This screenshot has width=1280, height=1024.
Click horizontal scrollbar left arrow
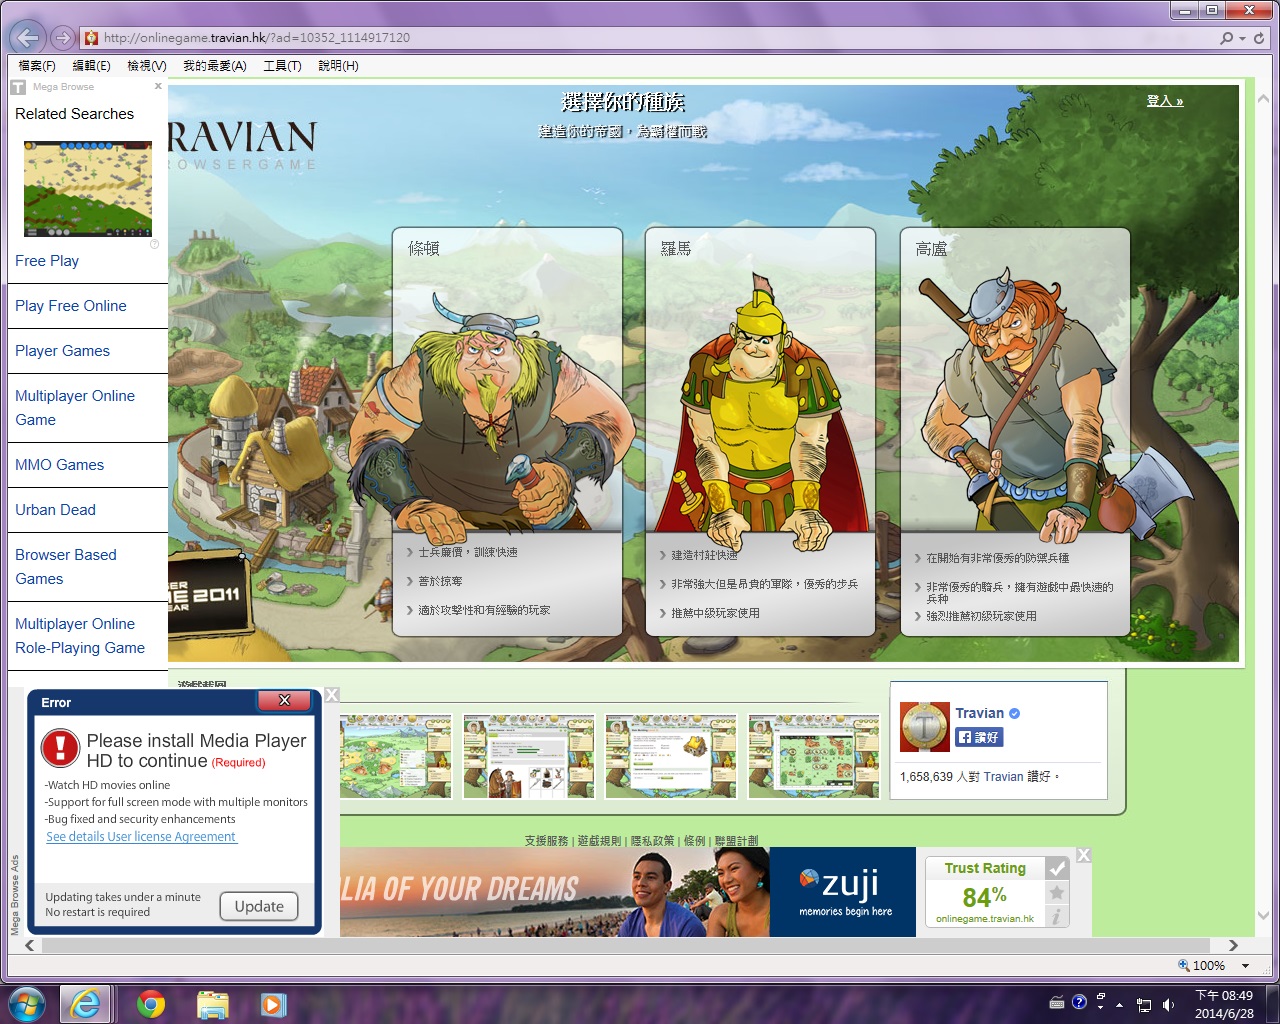(29, 945)
